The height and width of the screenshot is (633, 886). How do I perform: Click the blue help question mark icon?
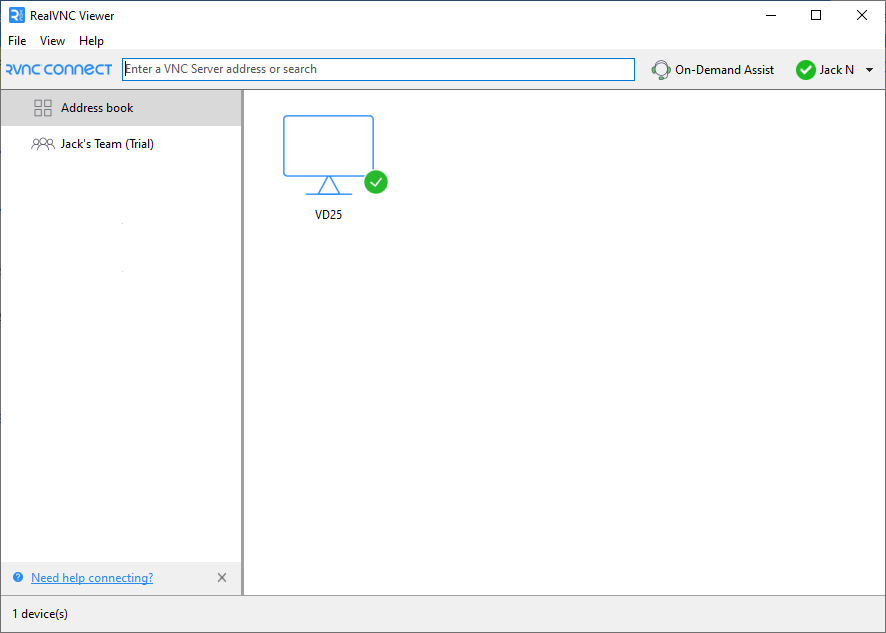18,577
